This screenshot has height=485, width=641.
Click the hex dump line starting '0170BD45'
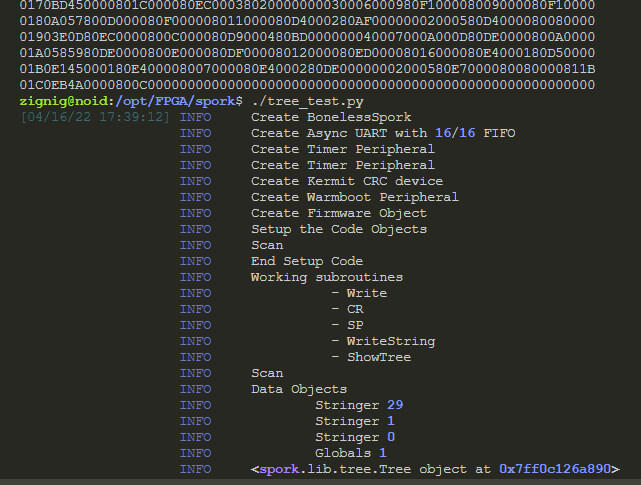[307, 5]
